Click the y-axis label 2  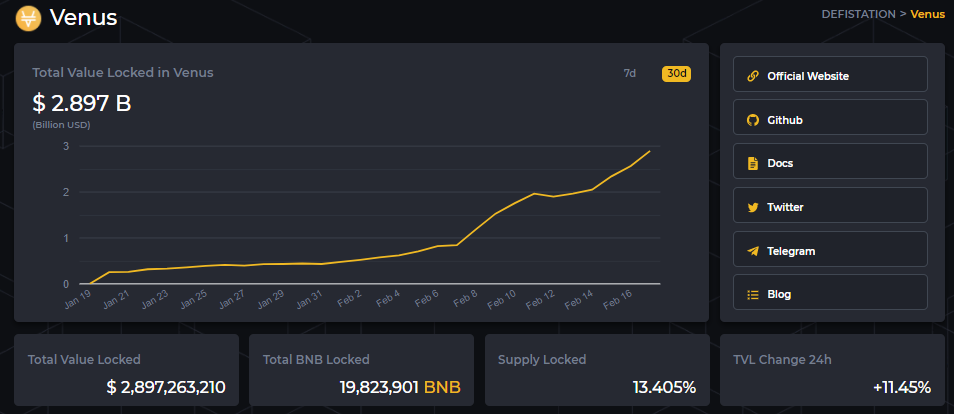pyautogui.click(x=66, y=192)
